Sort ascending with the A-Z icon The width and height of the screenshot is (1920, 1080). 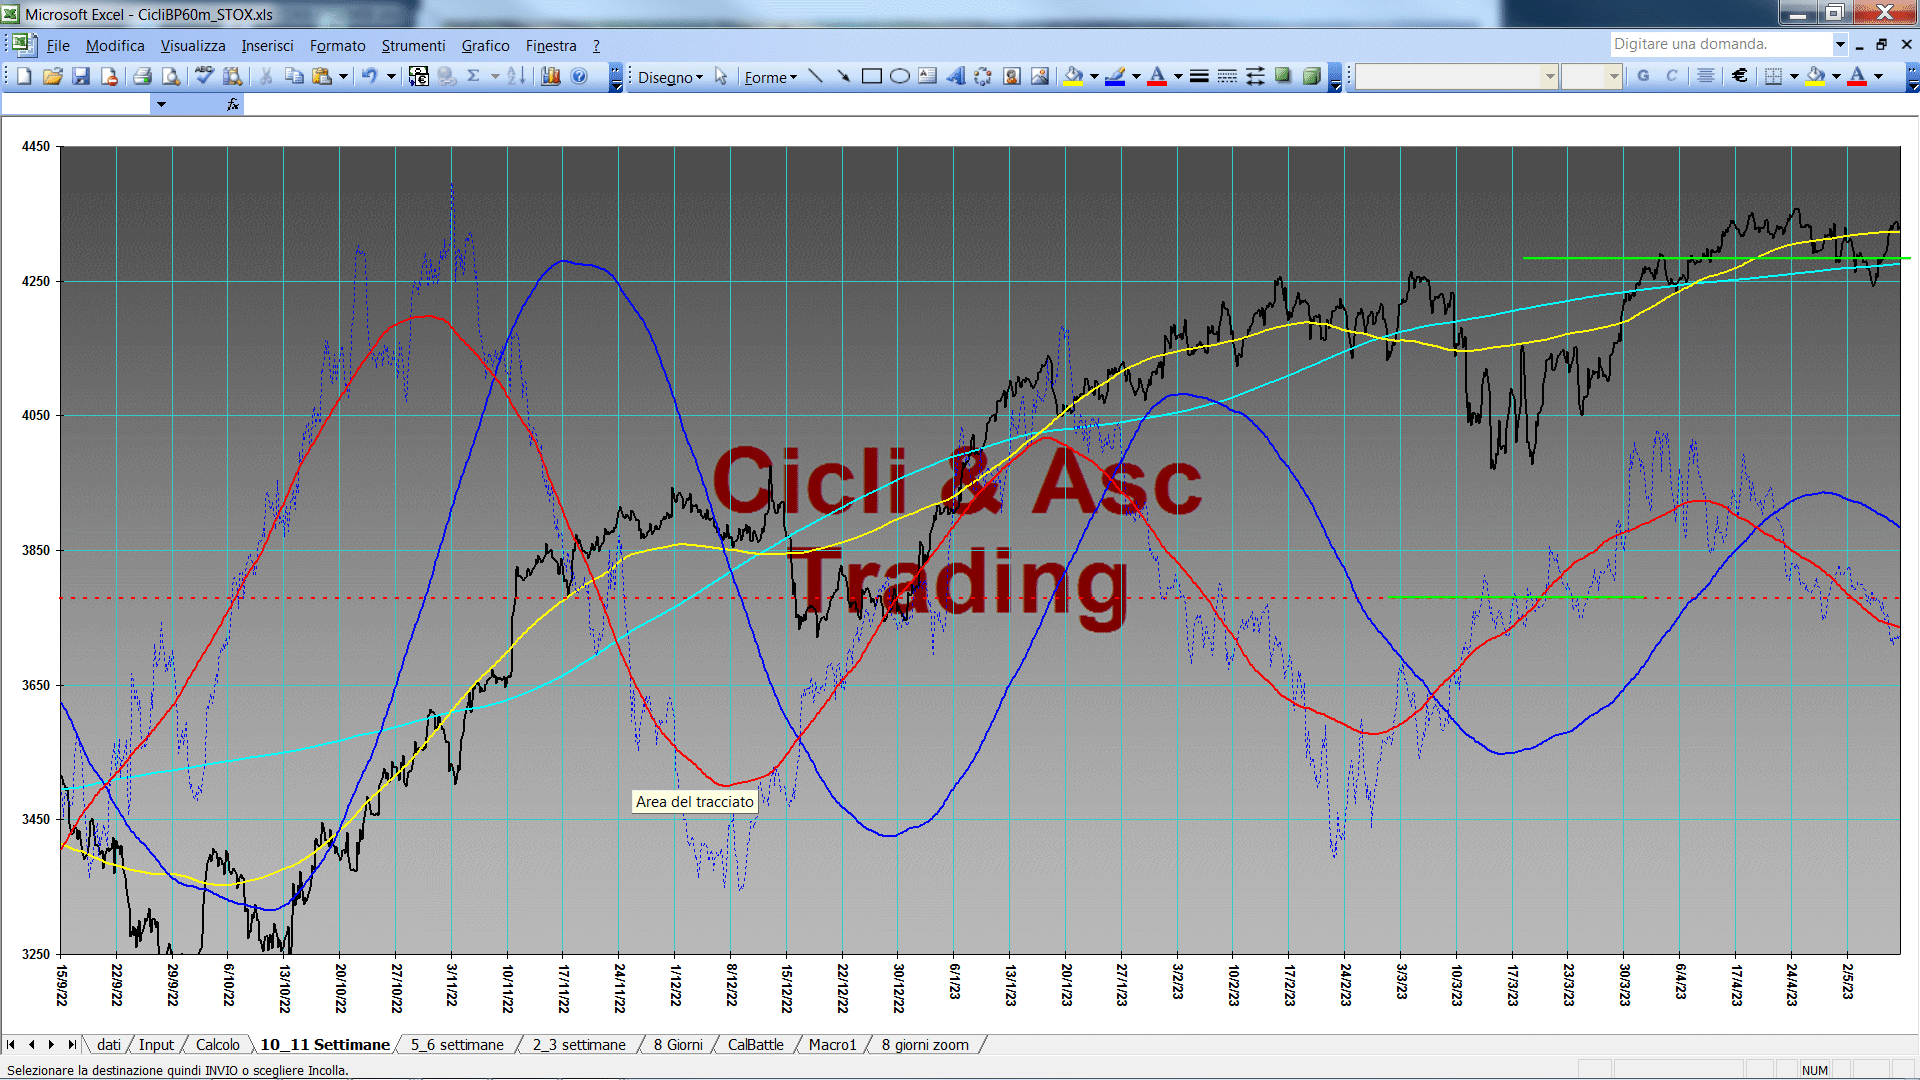click(516, 76)
